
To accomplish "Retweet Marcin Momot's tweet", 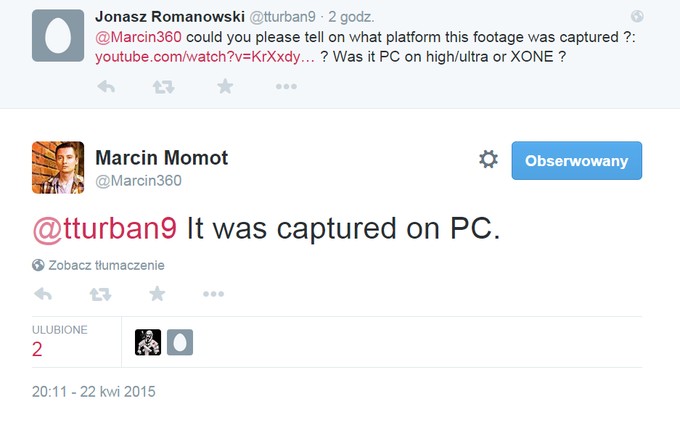I will point(100,294).
